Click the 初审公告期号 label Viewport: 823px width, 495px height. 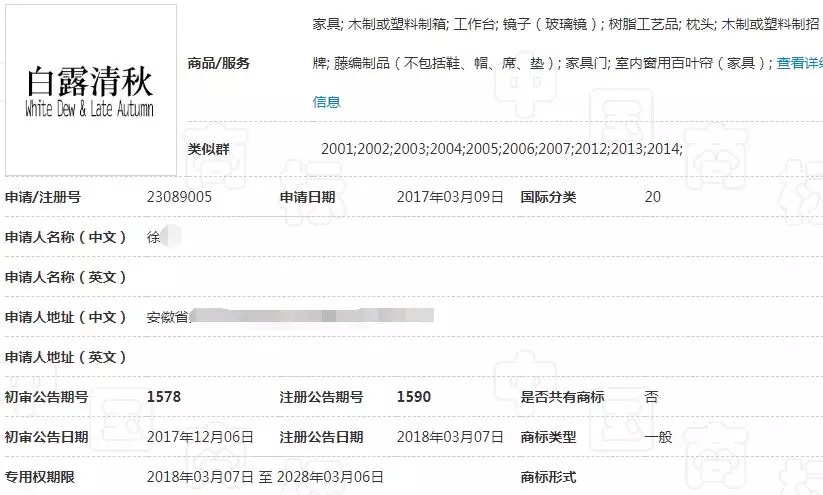click(x=47, y=397)
